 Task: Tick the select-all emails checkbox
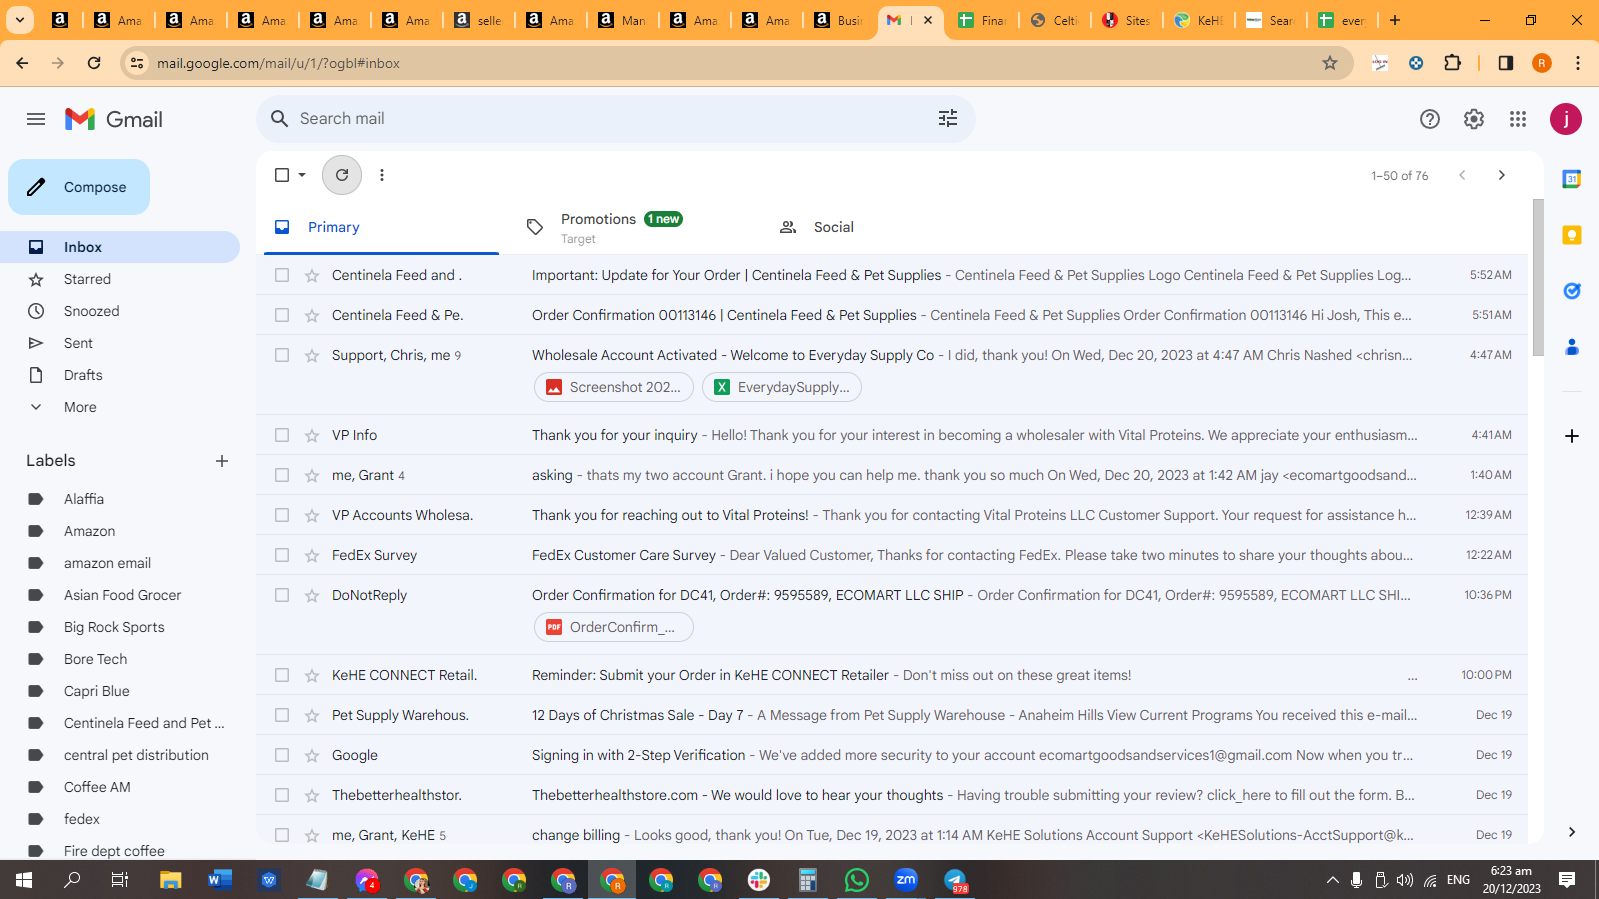(282, 175)
